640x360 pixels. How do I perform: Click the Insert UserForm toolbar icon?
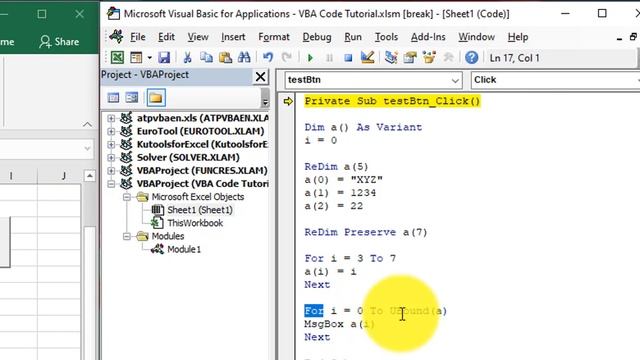[136, 58]
